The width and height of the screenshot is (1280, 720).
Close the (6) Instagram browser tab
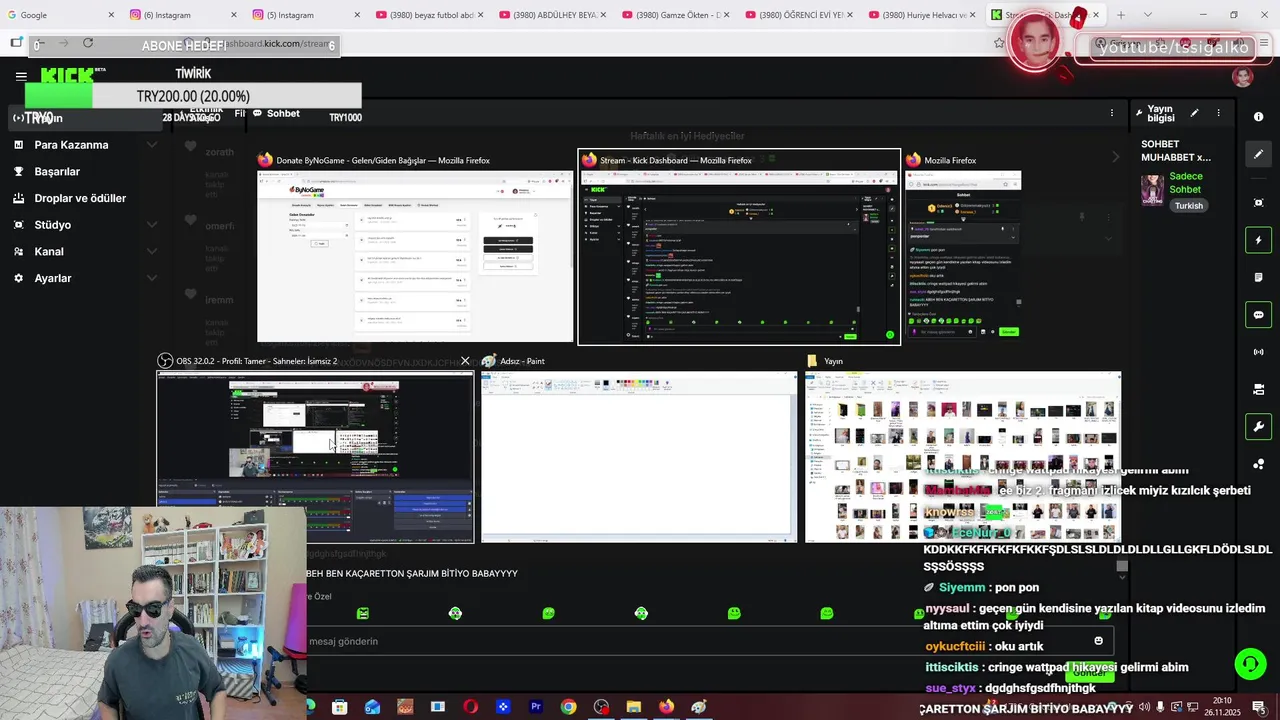(x=234, y=15)
